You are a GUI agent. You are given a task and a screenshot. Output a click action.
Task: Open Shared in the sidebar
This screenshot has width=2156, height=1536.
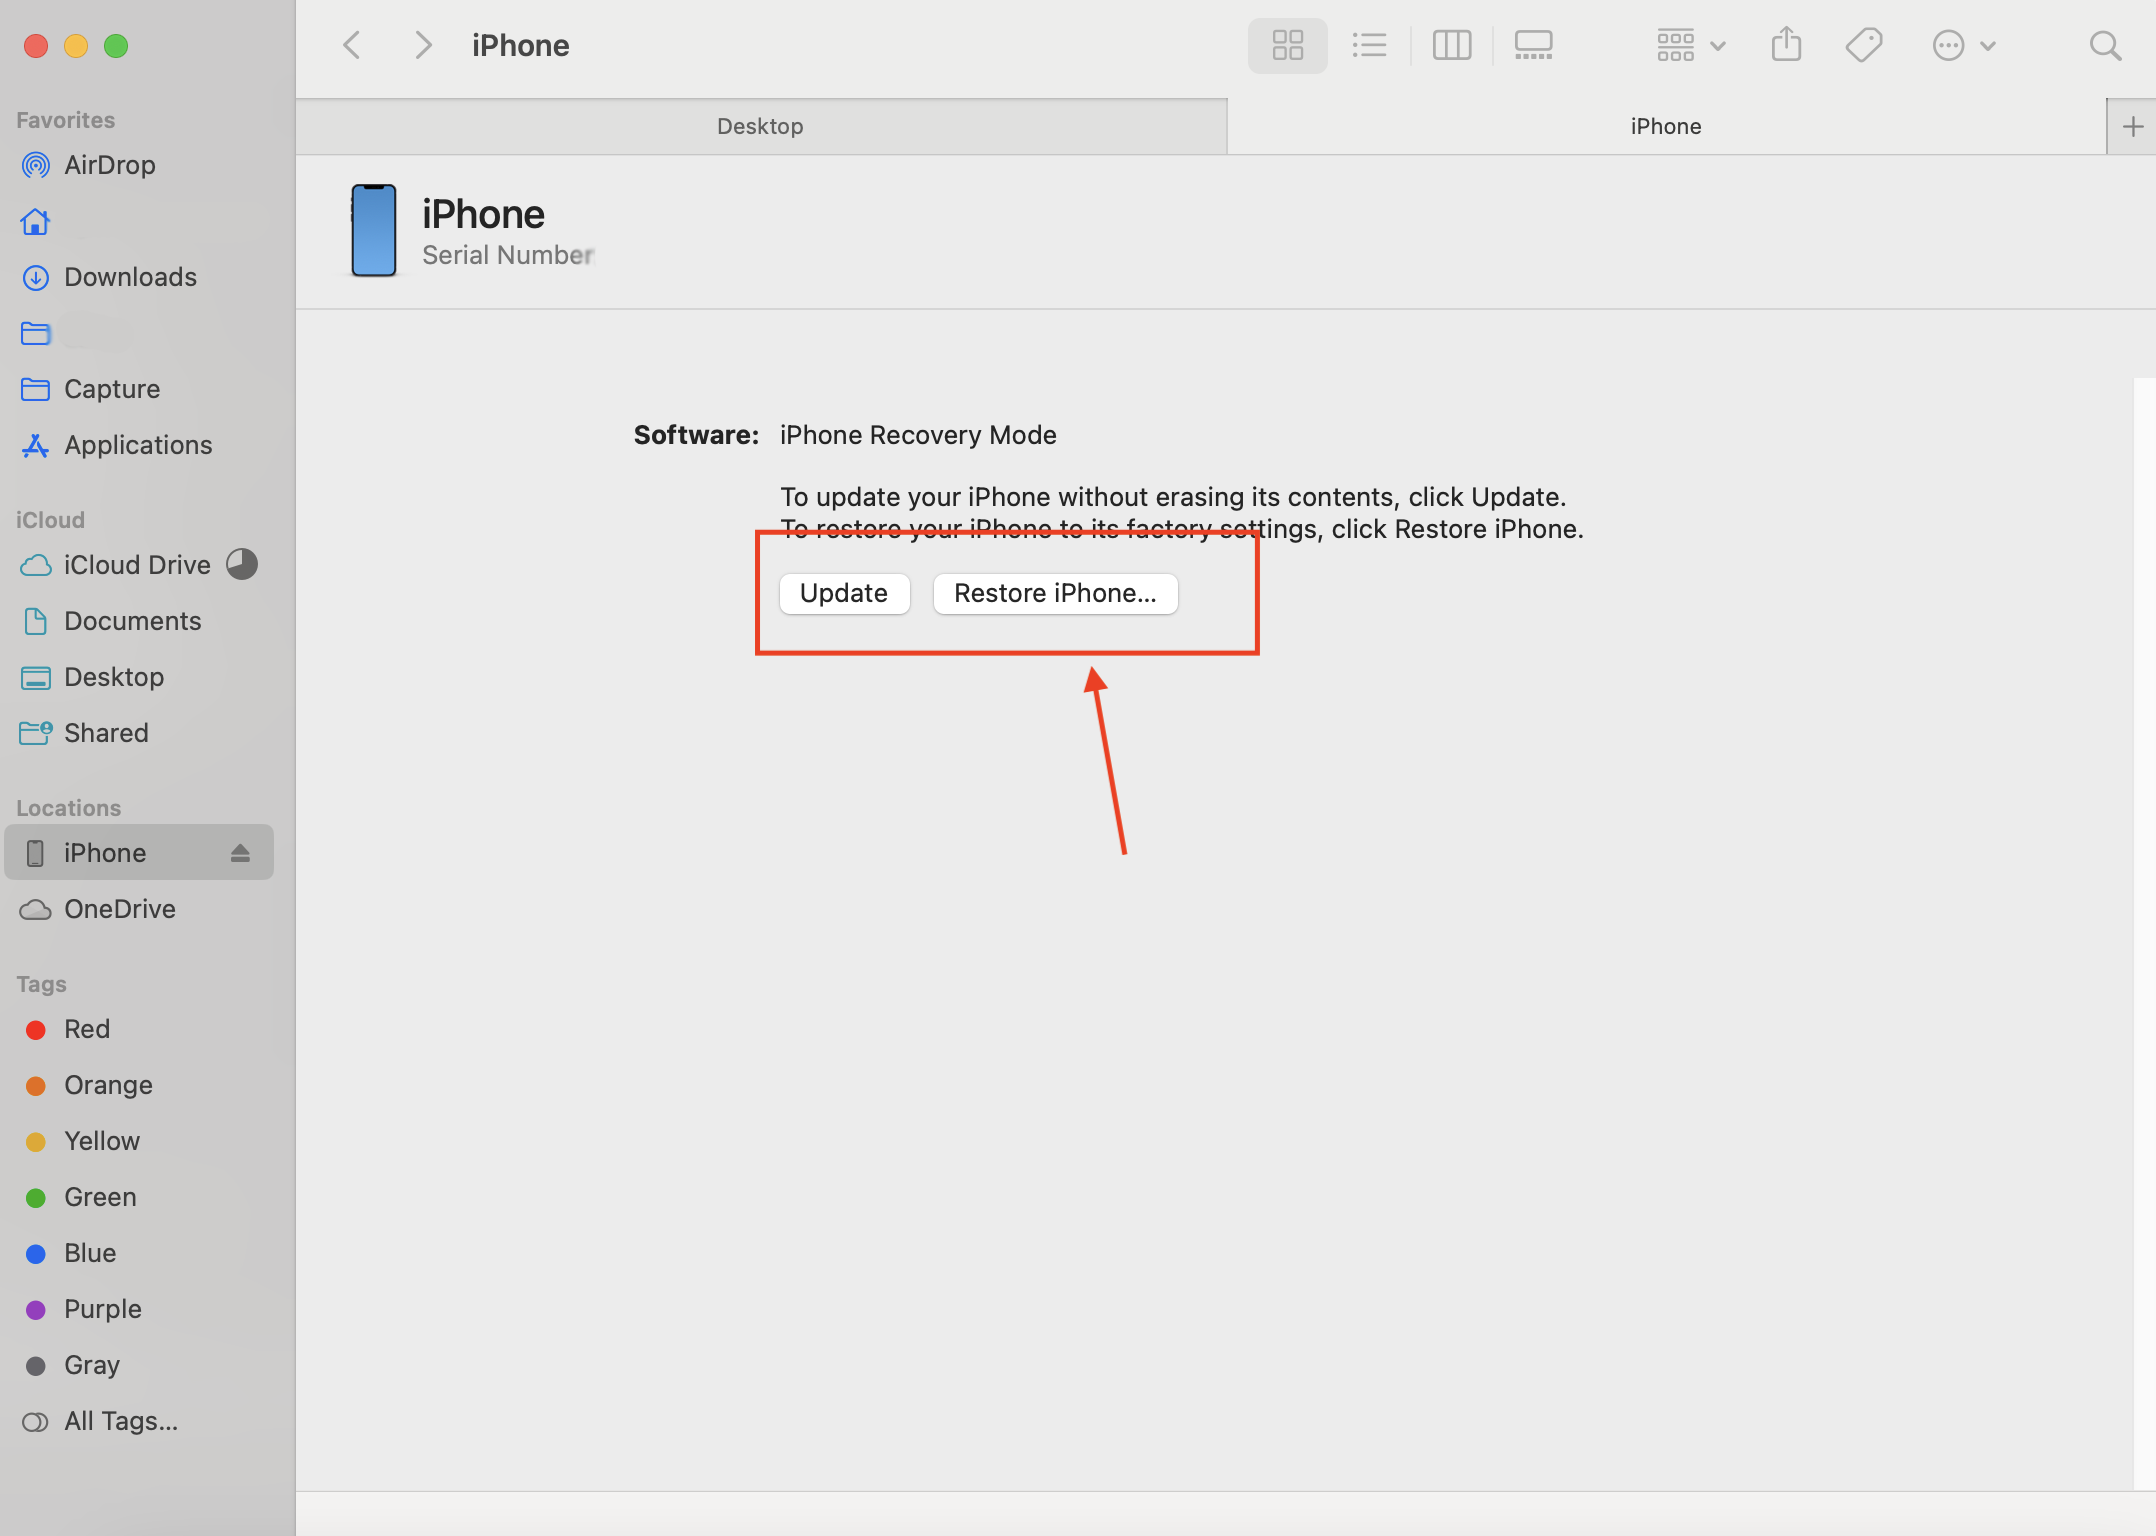[x=139, y=733]
